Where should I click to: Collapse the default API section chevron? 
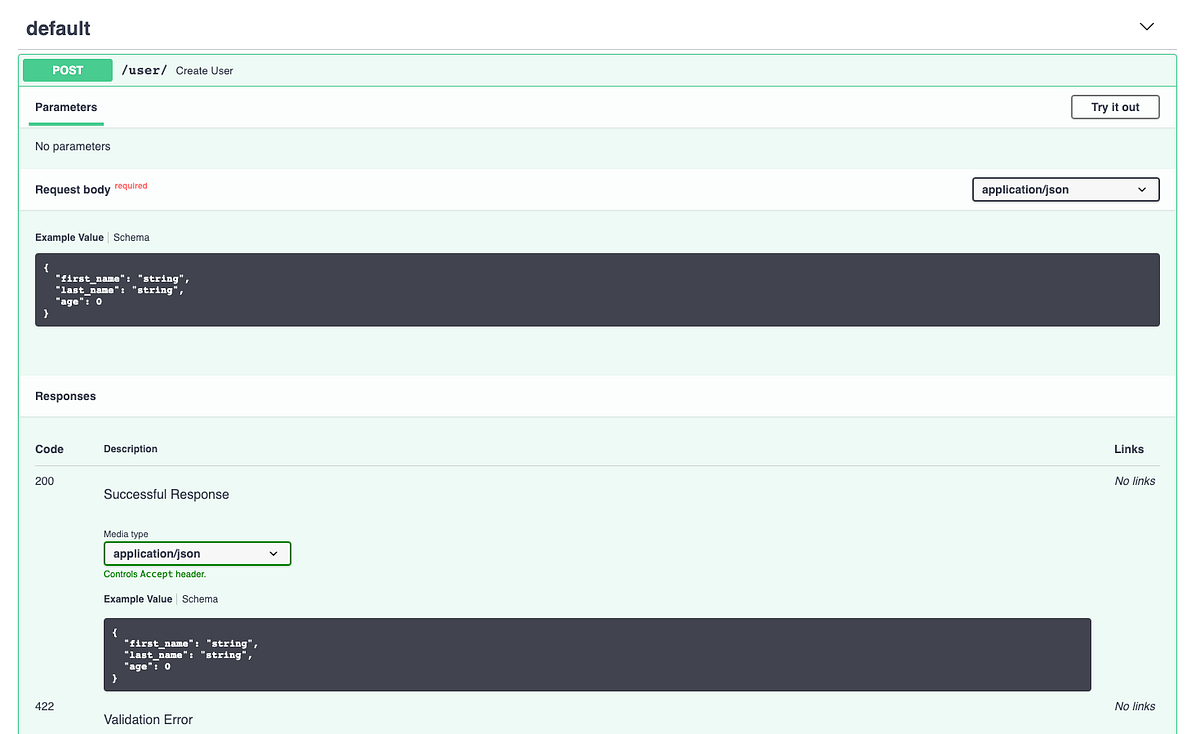[1146, 26]
